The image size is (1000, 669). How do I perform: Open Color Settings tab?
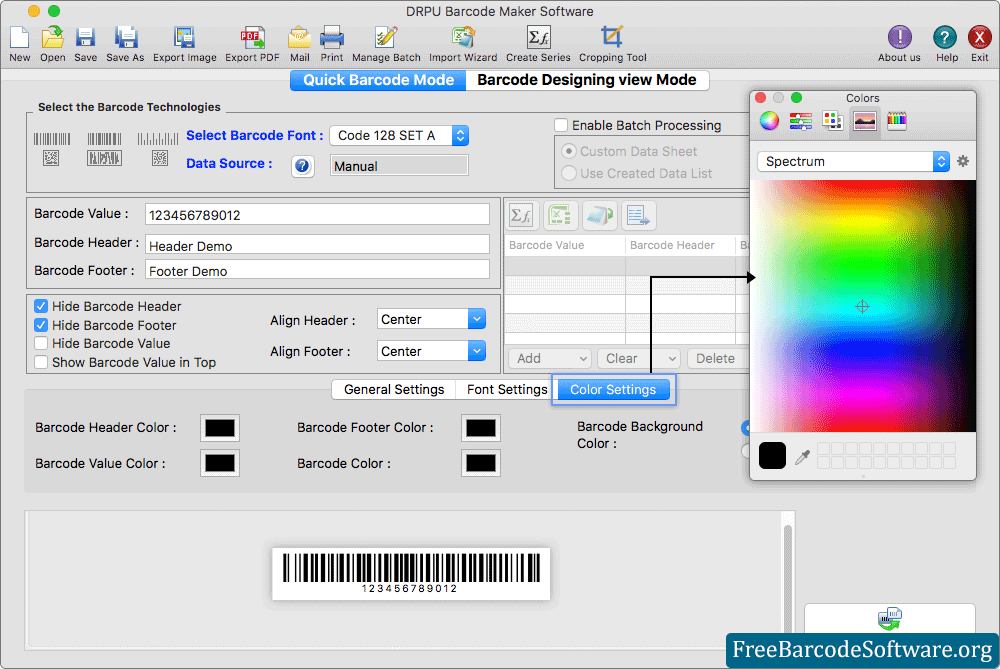point(613,390)
